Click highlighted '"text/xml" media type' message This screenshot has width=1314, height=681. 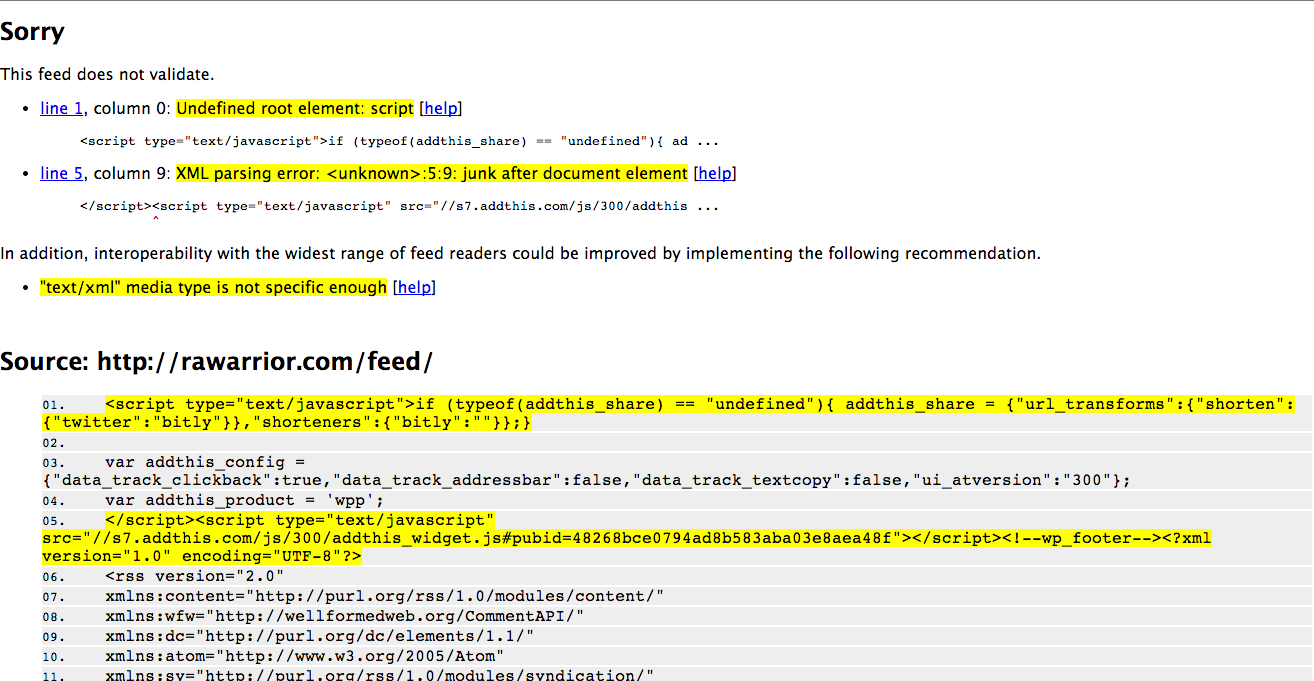point(213,287)
